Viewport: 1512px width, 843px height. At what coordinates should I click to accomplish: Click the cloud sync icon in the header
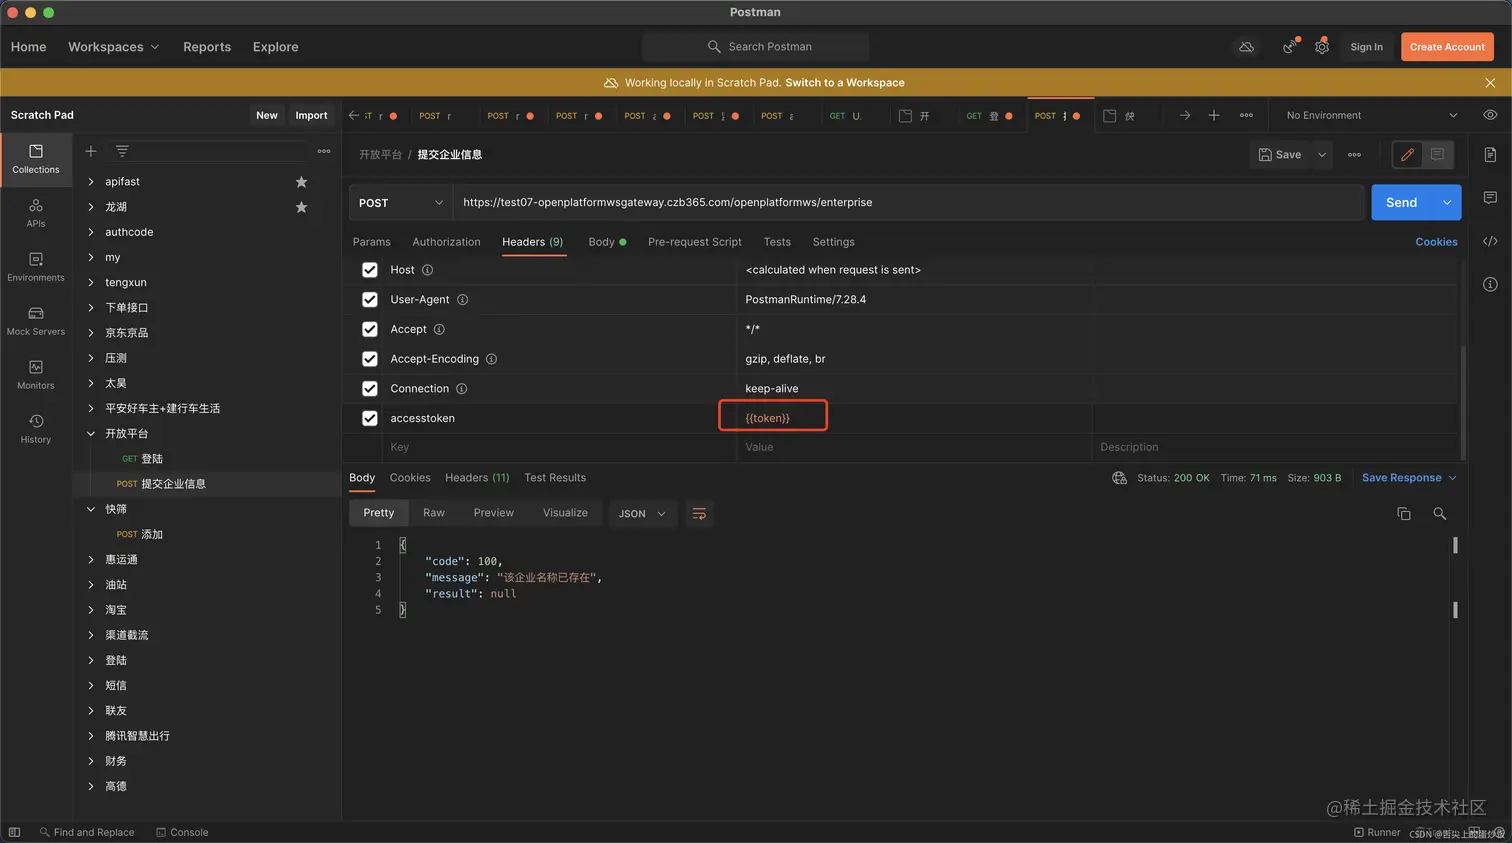1246,47
